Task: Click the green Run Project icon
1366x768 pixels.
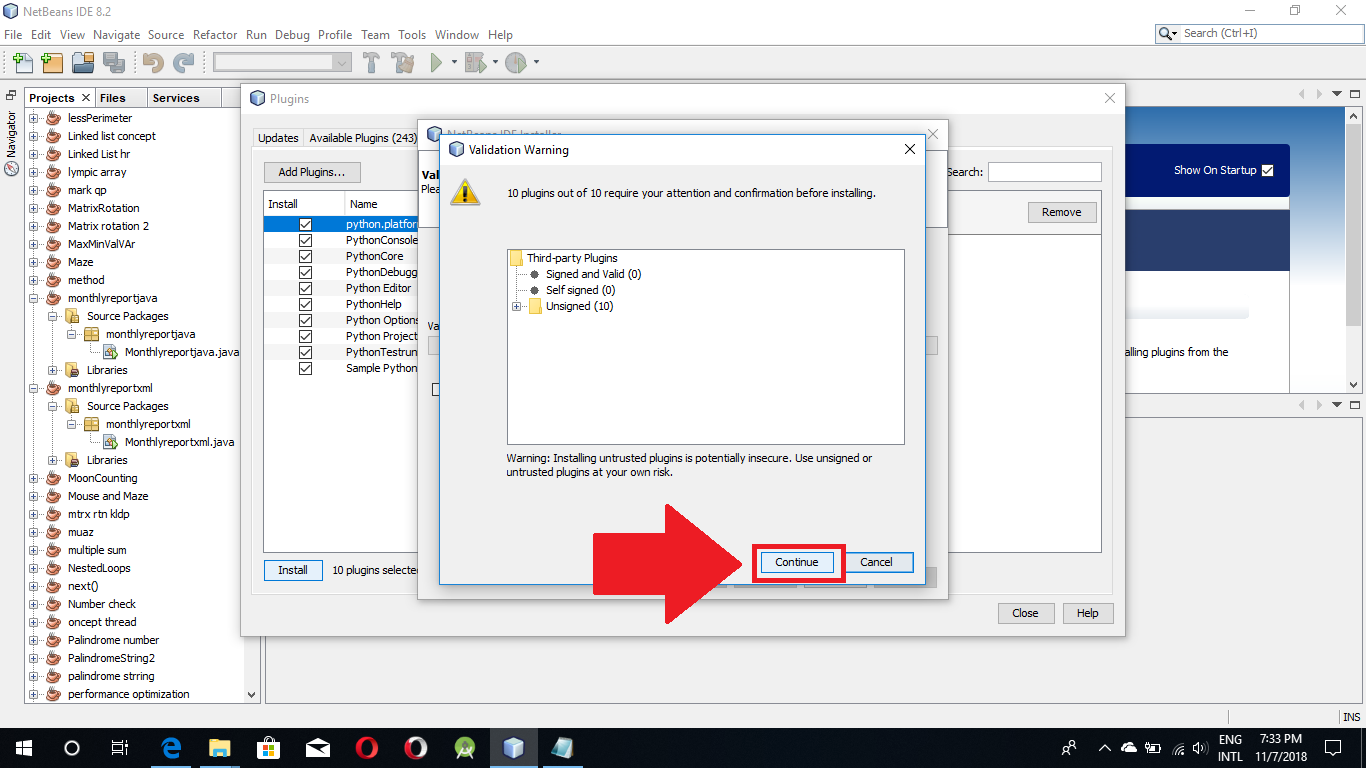Action: pos(436,63)
